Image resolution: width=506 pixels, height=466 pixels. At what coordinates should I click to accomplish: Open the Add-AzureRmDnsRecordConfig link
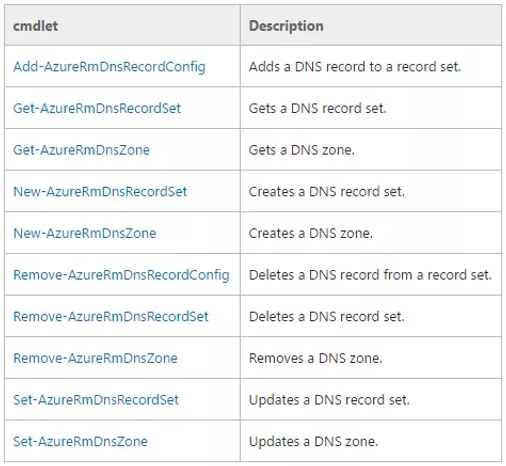[109, 67]
